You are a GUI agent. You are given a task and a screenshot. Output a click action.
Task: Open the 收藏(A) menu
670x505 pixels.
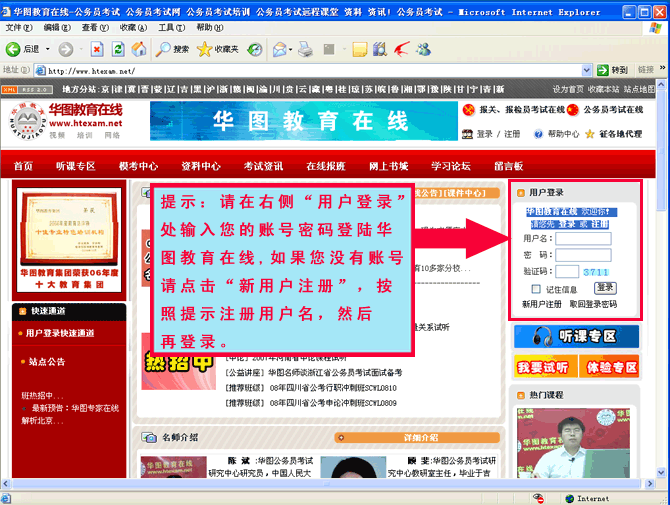click(133, 28)
